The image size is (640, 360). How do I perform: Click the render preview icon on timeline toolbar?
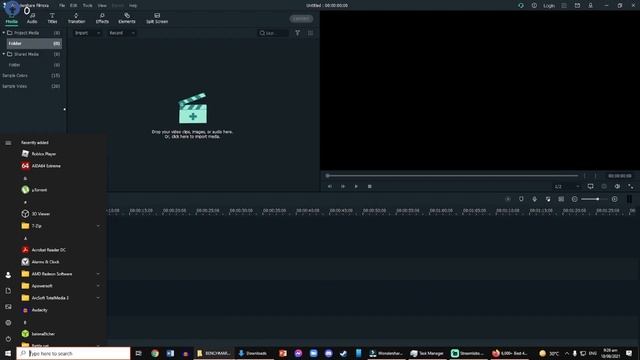pos(508,199)
